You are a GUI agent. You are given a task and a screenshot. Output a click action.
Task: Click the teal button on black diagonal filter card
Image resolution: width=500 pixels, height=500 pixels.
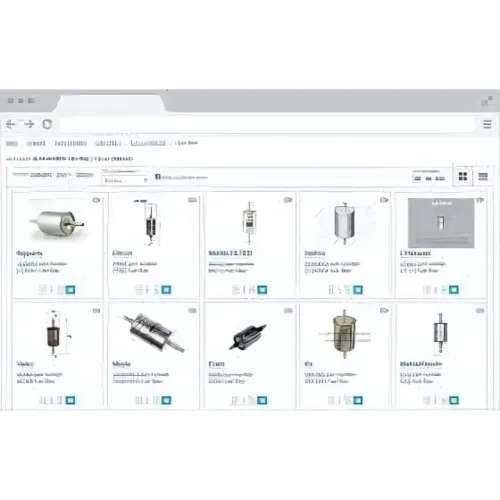point(262,400)
